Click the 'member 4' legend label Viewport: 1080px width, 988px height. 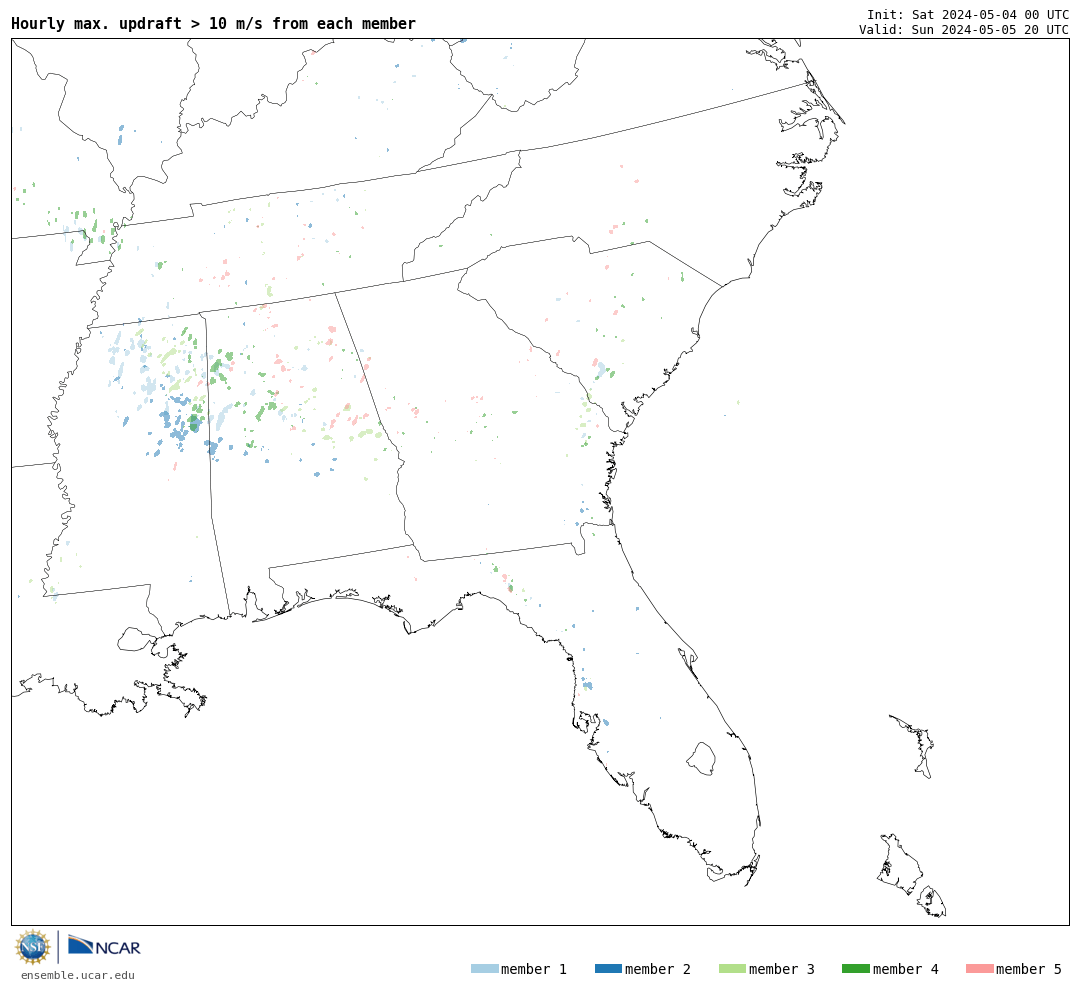(x=905, y=969)
